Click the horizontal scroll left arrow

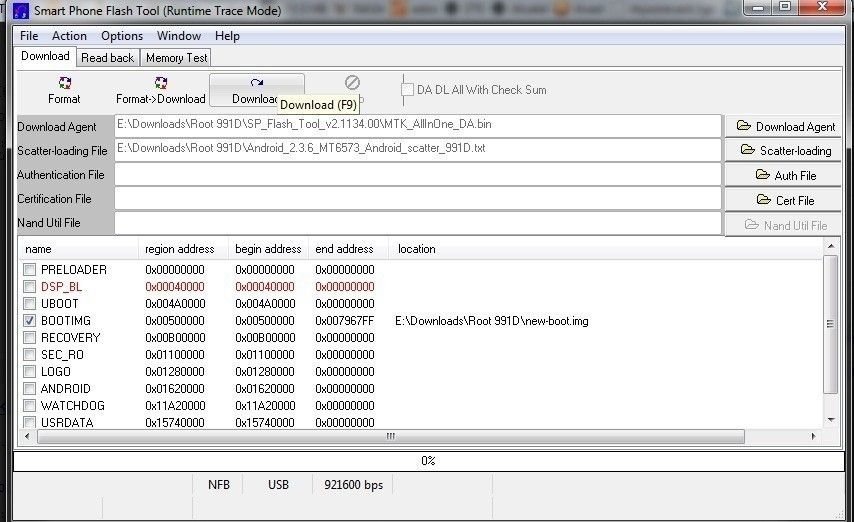(x=27, y=436)
